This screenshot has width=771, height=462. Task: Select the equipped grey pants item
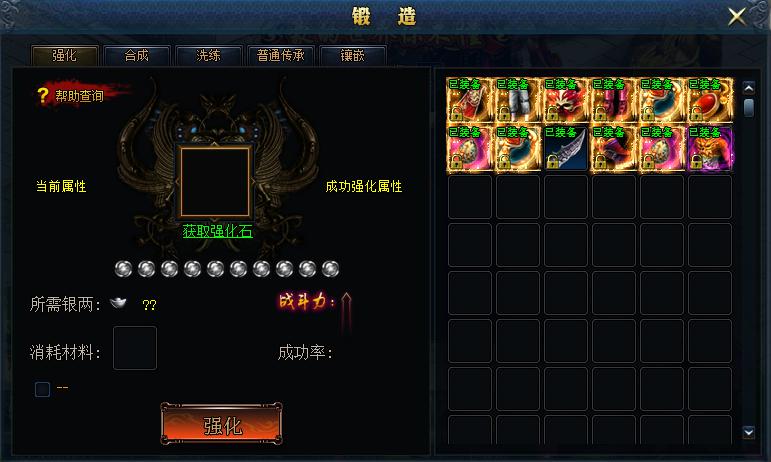click(517, 100)
